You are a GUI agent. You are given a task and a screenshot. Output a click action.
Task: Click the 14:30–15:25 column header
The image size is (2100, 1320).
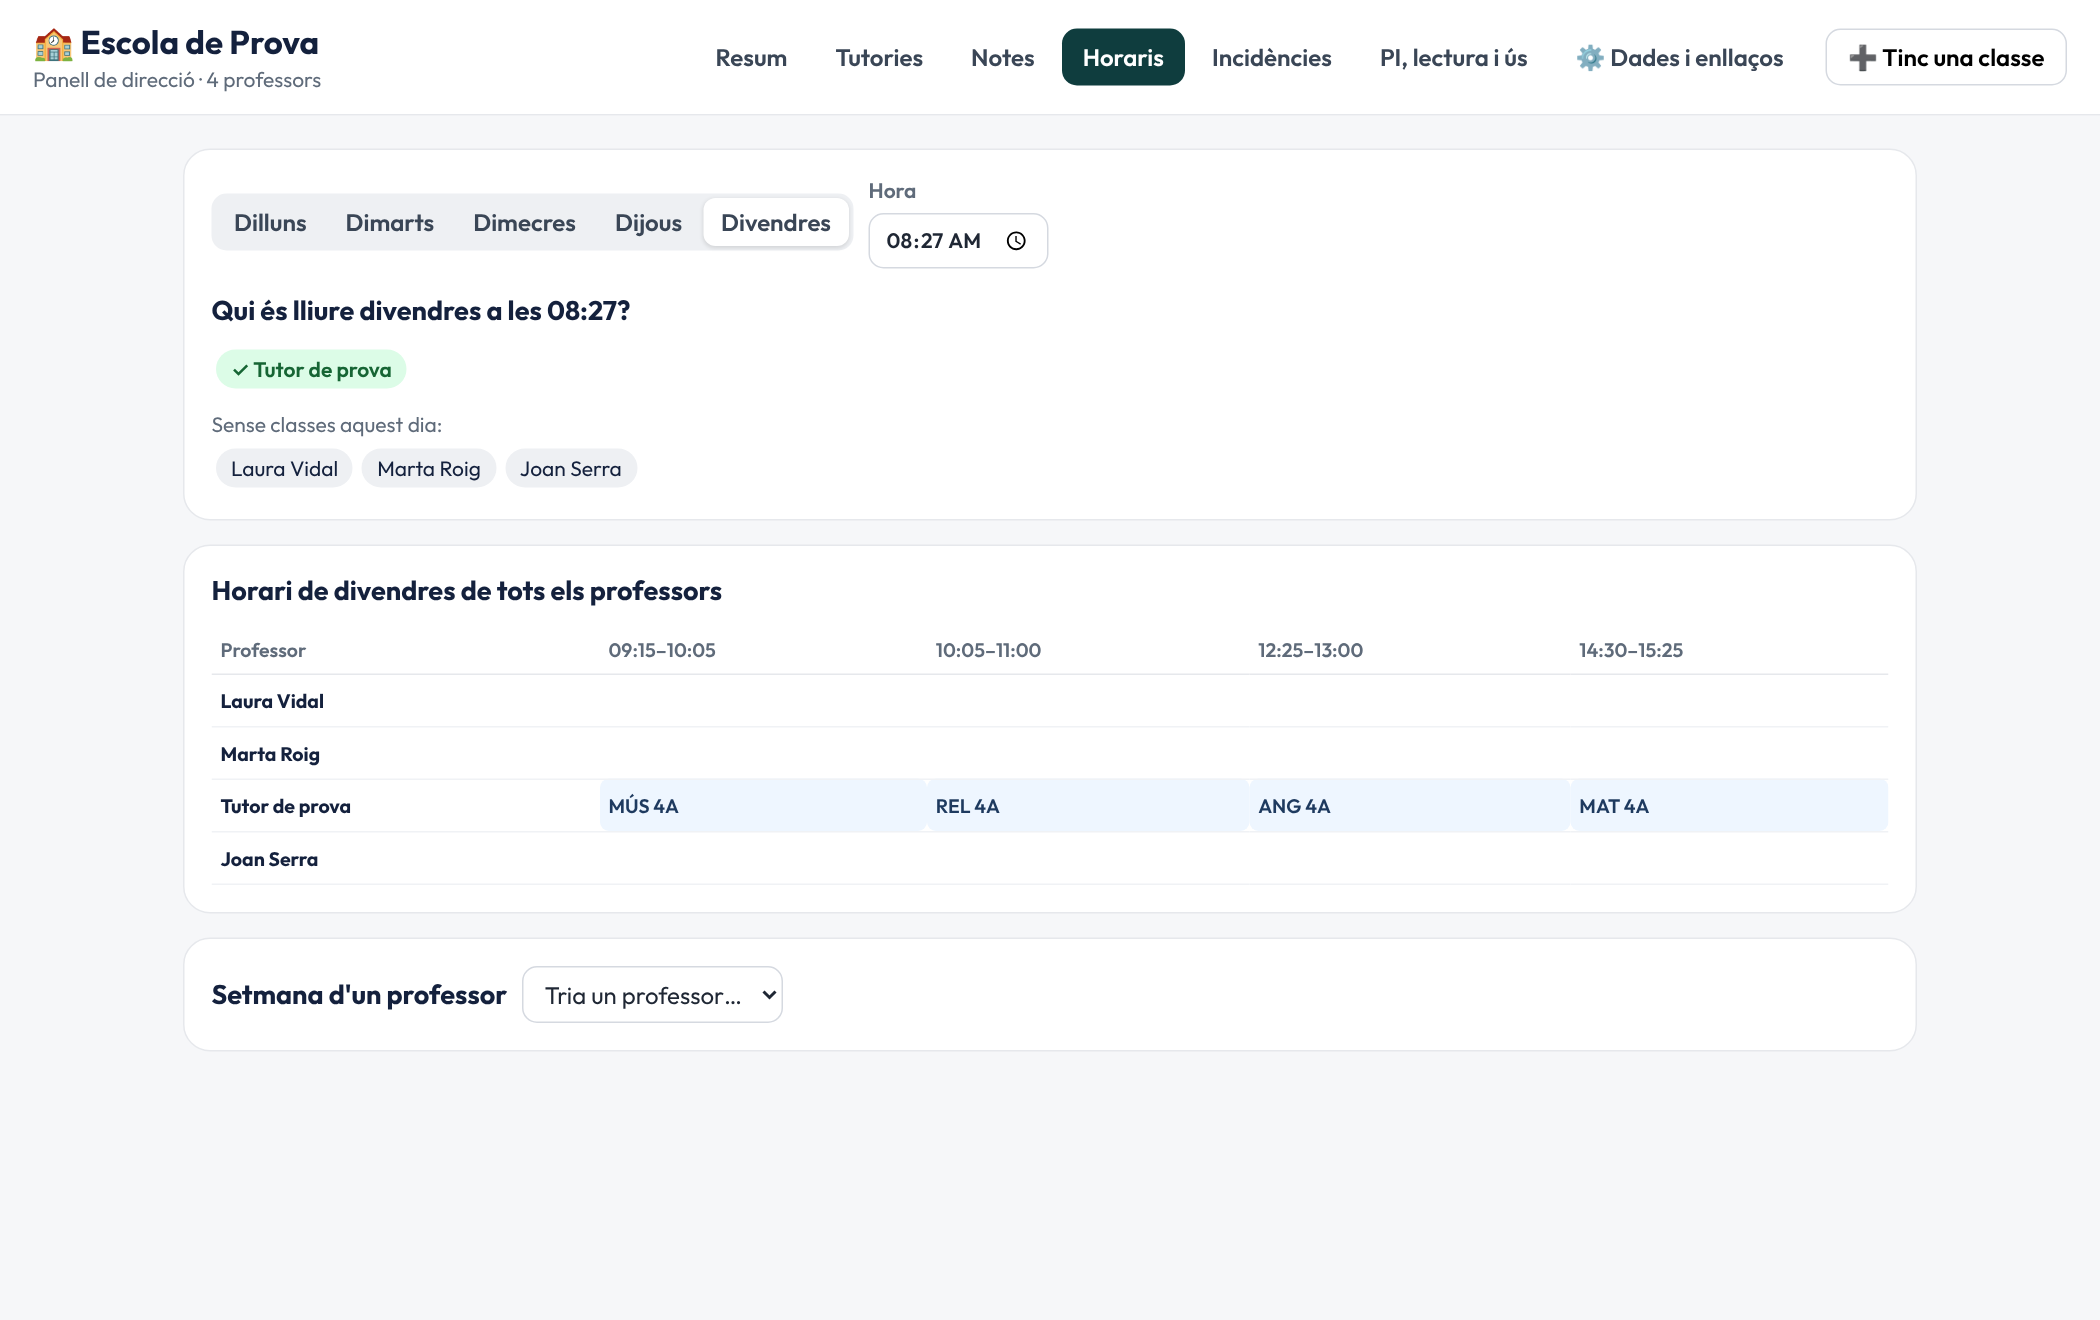1631,650
